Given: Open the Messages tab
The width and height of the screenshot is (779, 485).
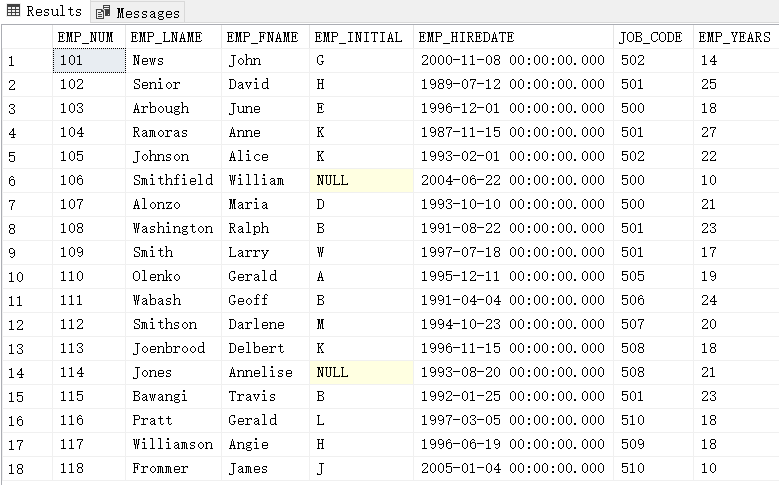Looking at the screenshot, I should click(x=147, y=13).
